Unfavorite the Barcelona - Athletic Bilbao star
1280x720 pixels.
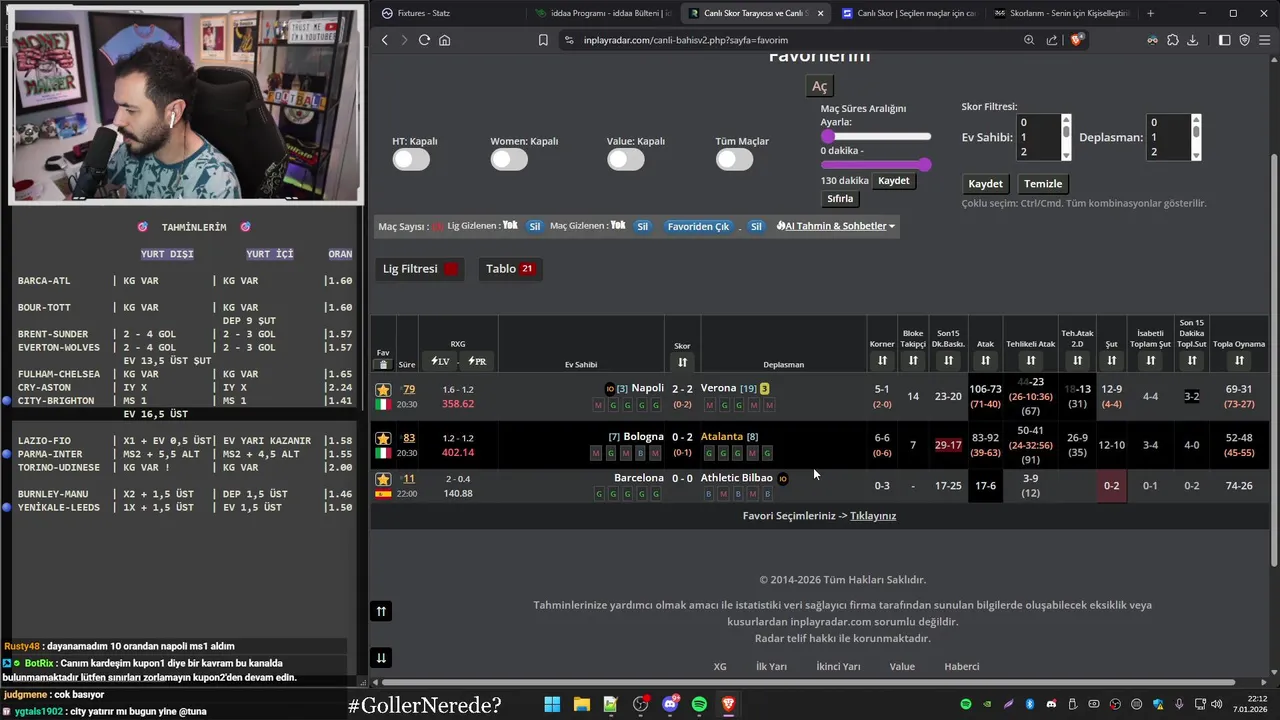[x=383, y=479]
